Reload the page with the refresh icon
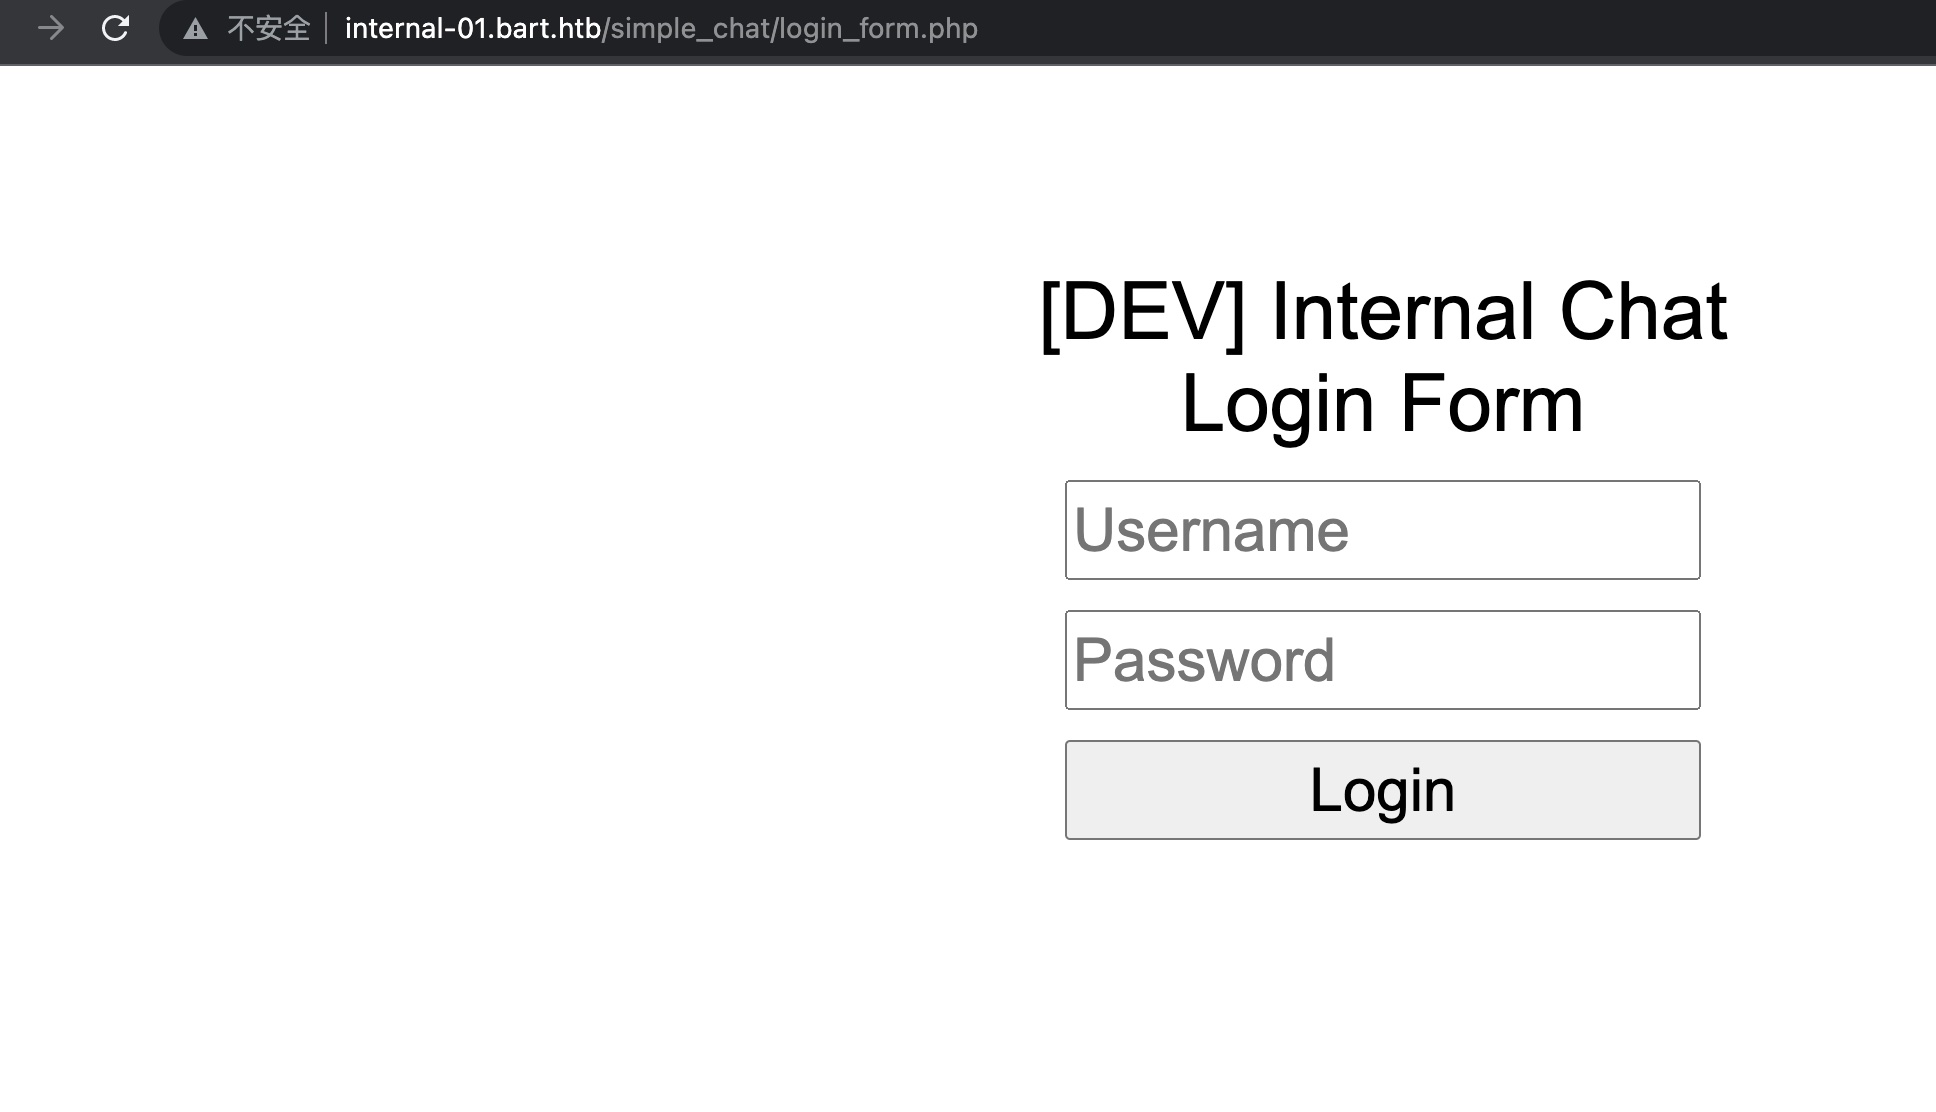 click(x=115, y=28)
